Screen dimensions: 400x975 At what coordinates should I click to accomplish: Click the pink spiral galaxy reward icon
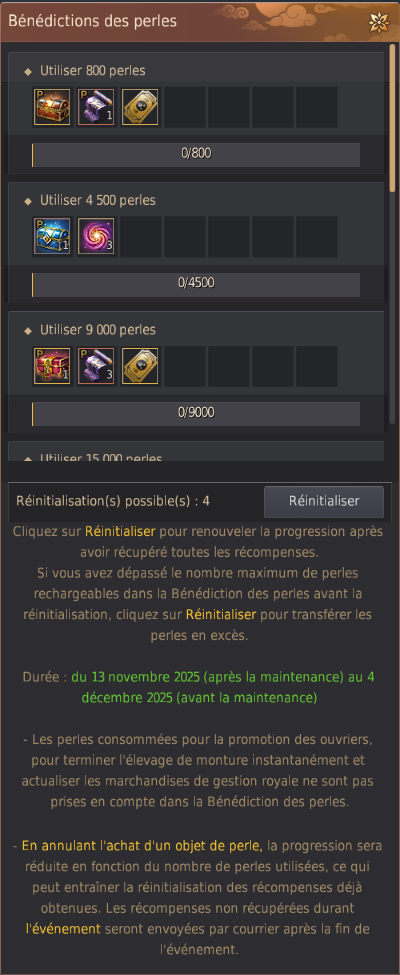point(96,236)
